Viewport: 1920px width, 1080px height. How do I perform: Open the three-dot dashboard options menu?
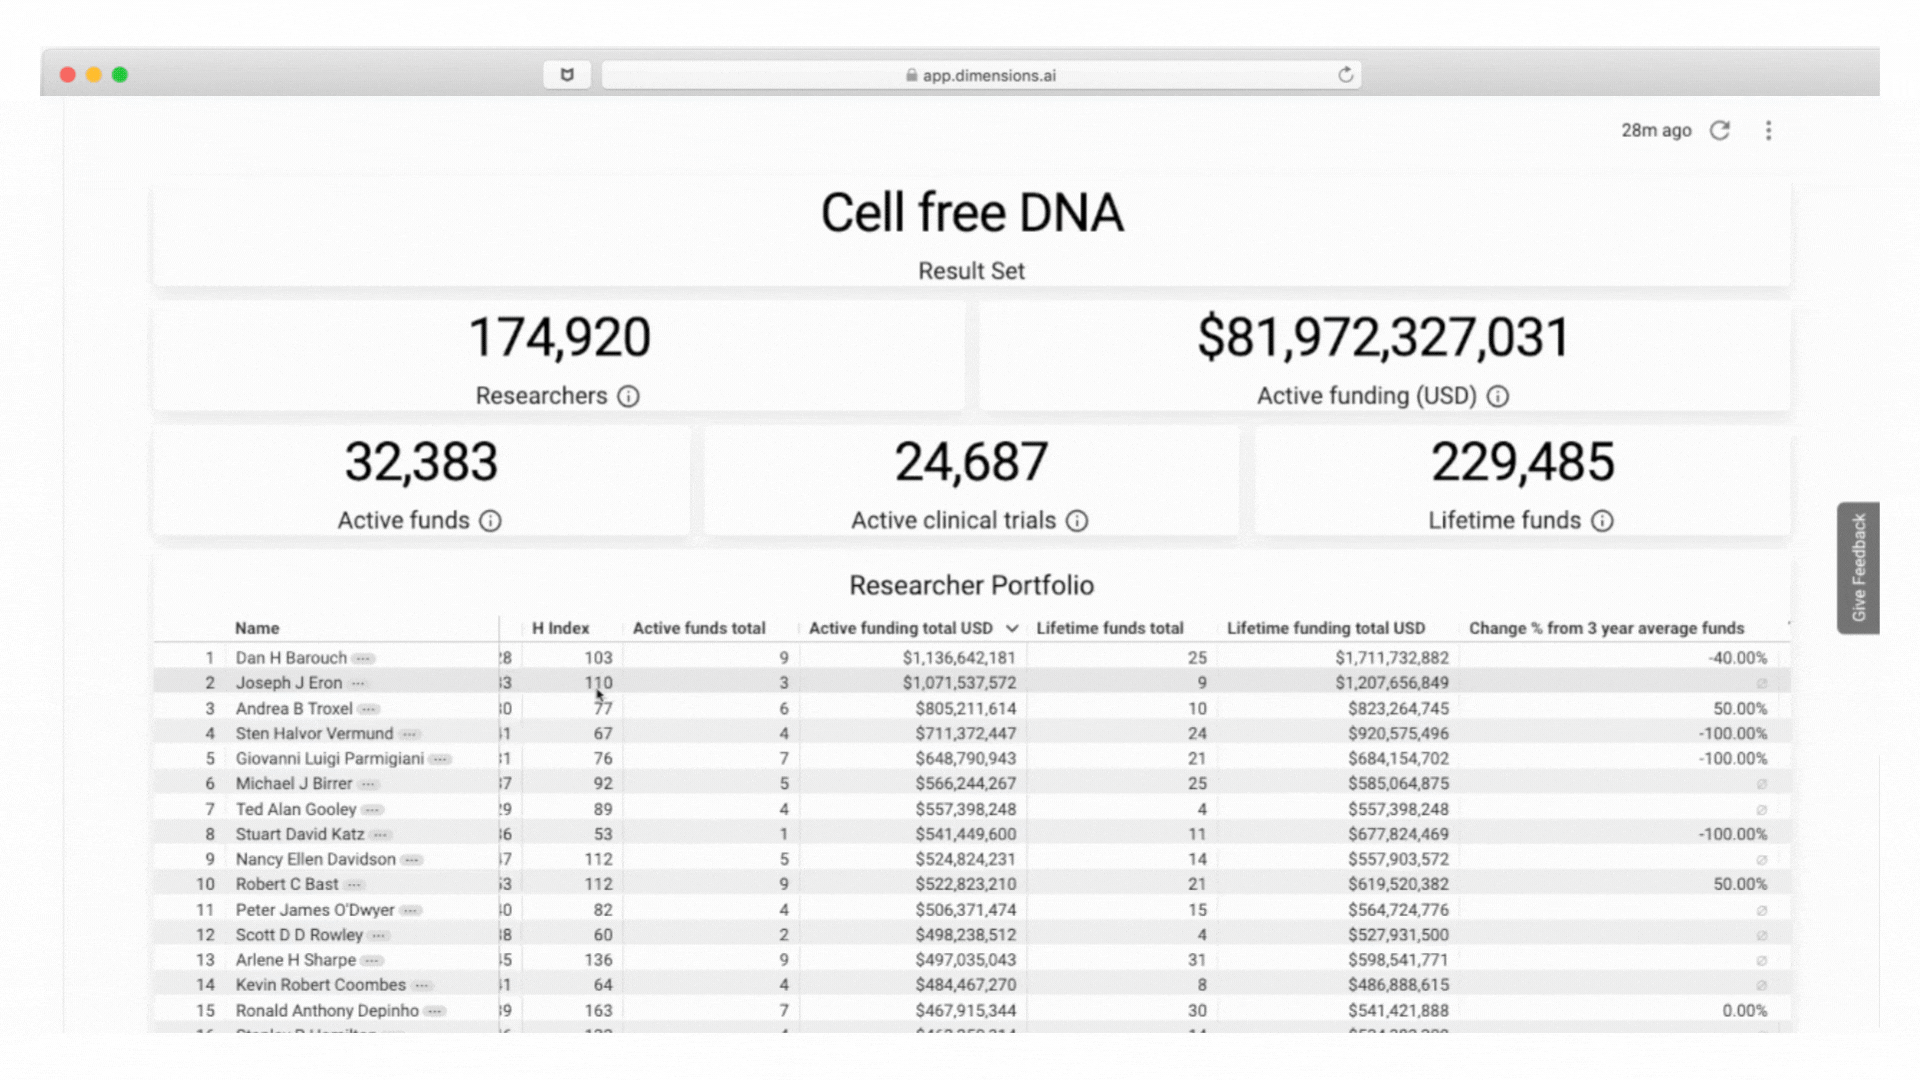(x=1768, y=131)
